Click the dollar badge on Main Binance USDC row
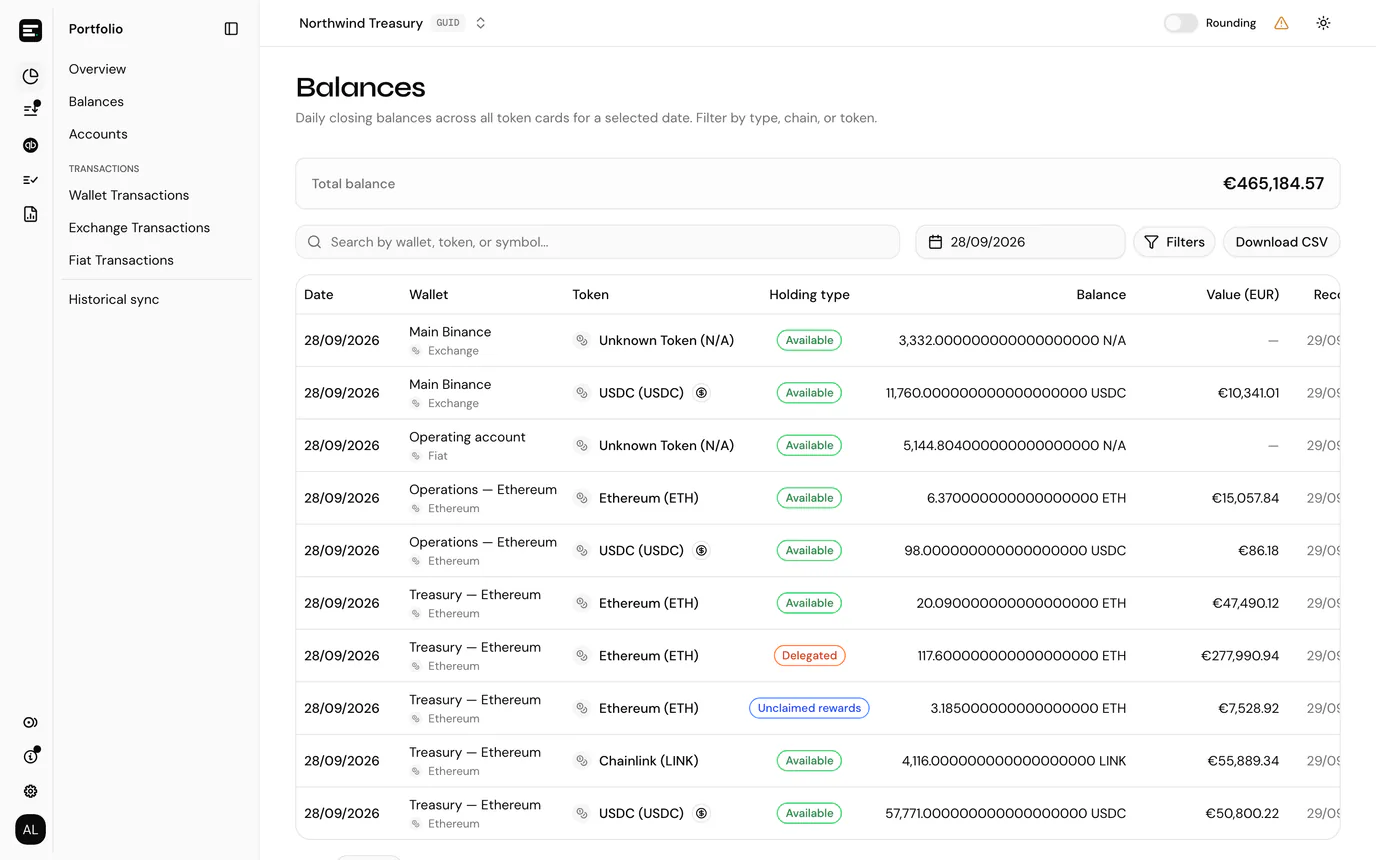Image resolution: width=1376 pixels, height=860 pixels. tap(701, 393)
